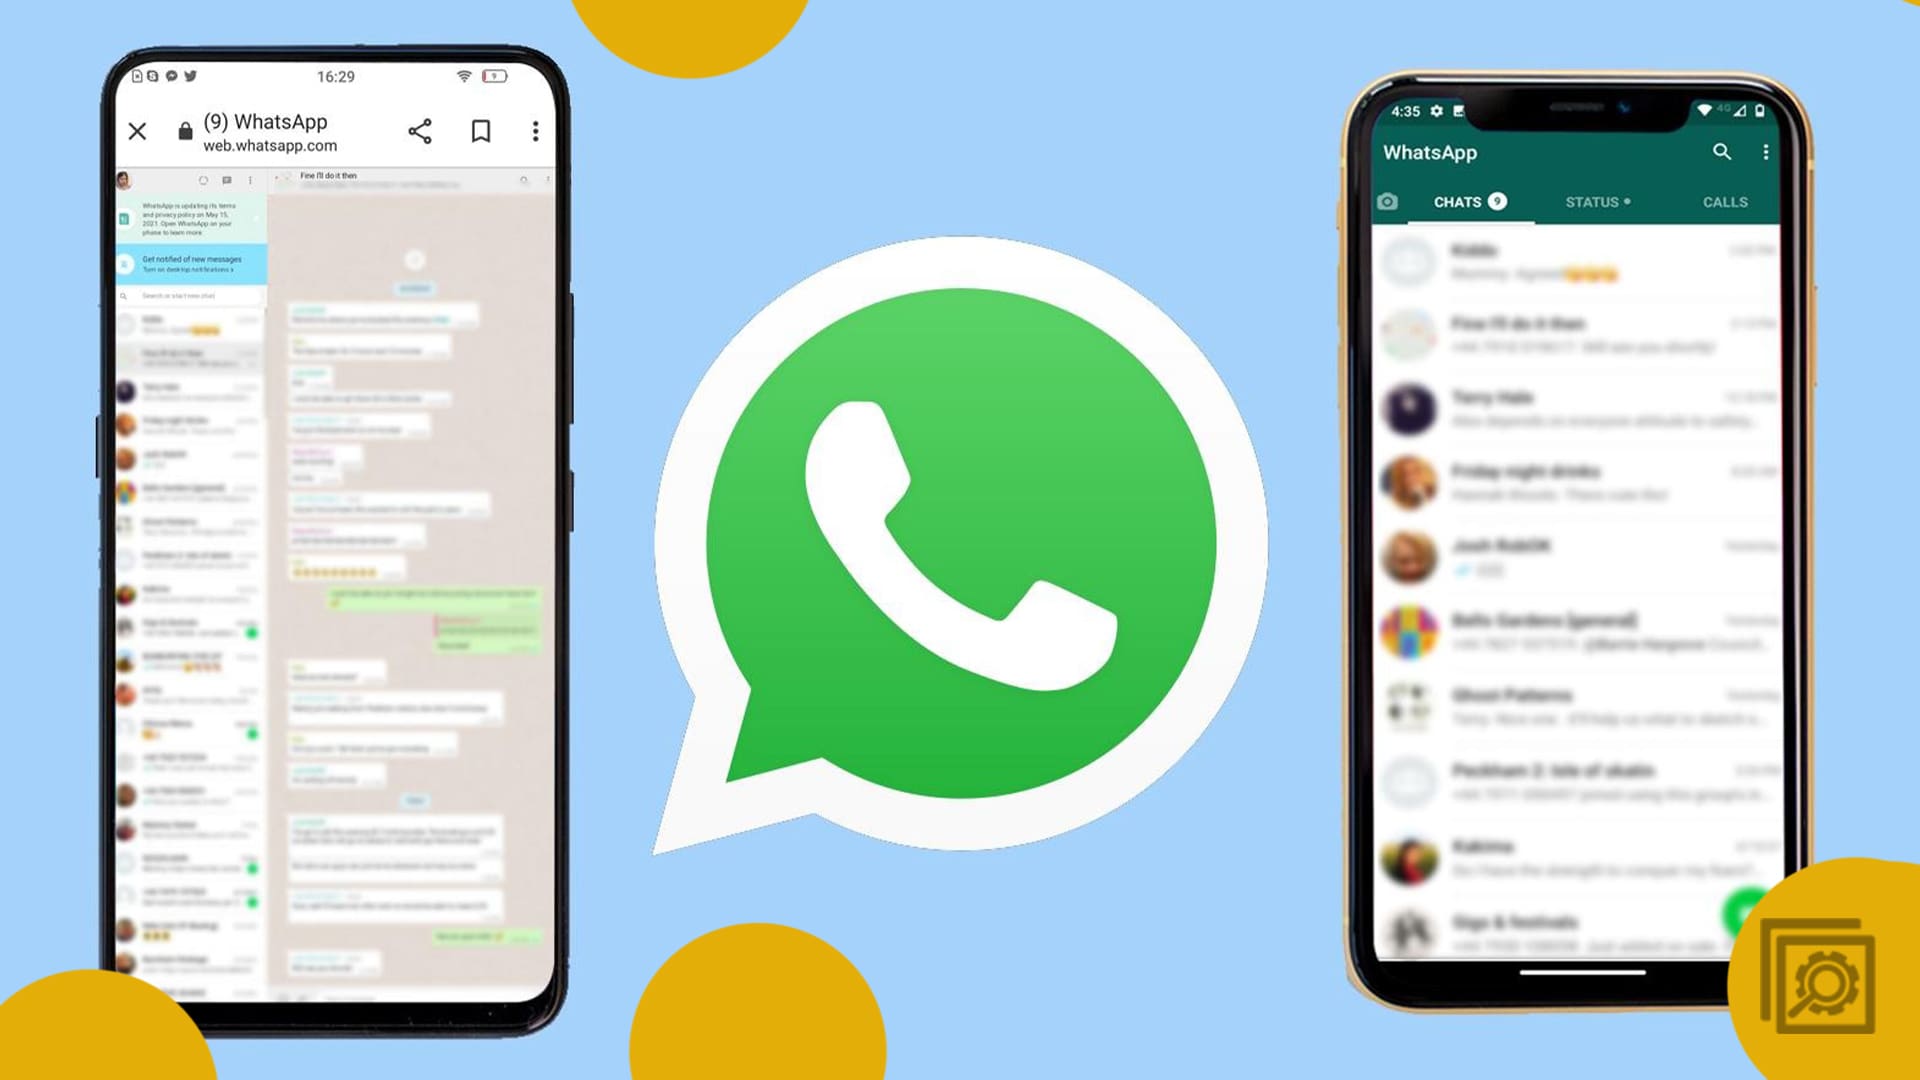This screenshot has width=1920, height=1080.
Task: Switch to the STATUS tab
Action: 1596,202
